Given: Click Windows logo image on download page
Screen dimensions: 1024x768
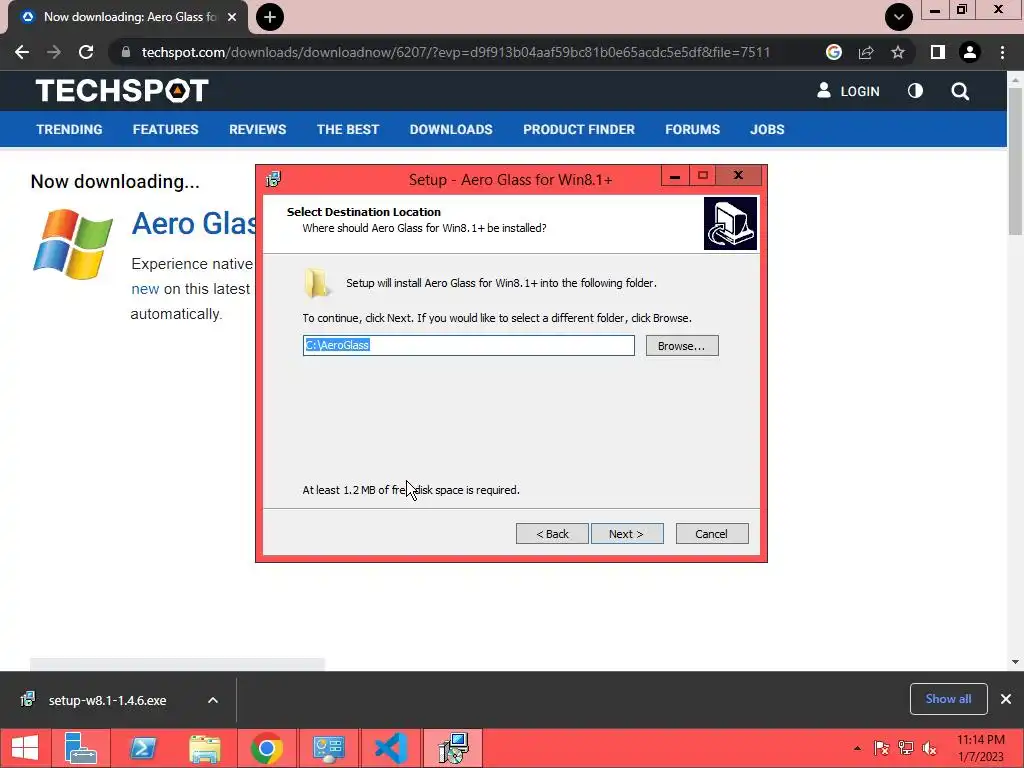Looking at the screenshot, I should point(72,244).
